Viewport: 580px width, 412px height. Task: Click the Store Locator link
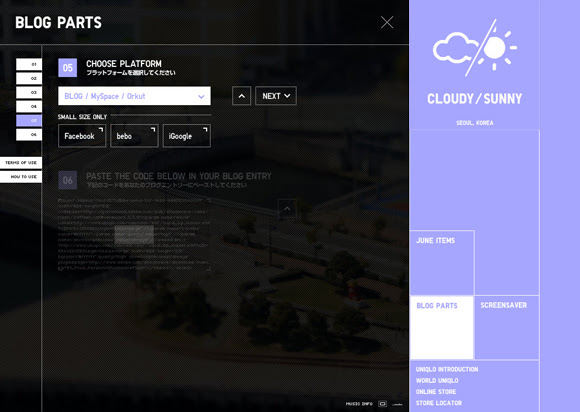439,403
